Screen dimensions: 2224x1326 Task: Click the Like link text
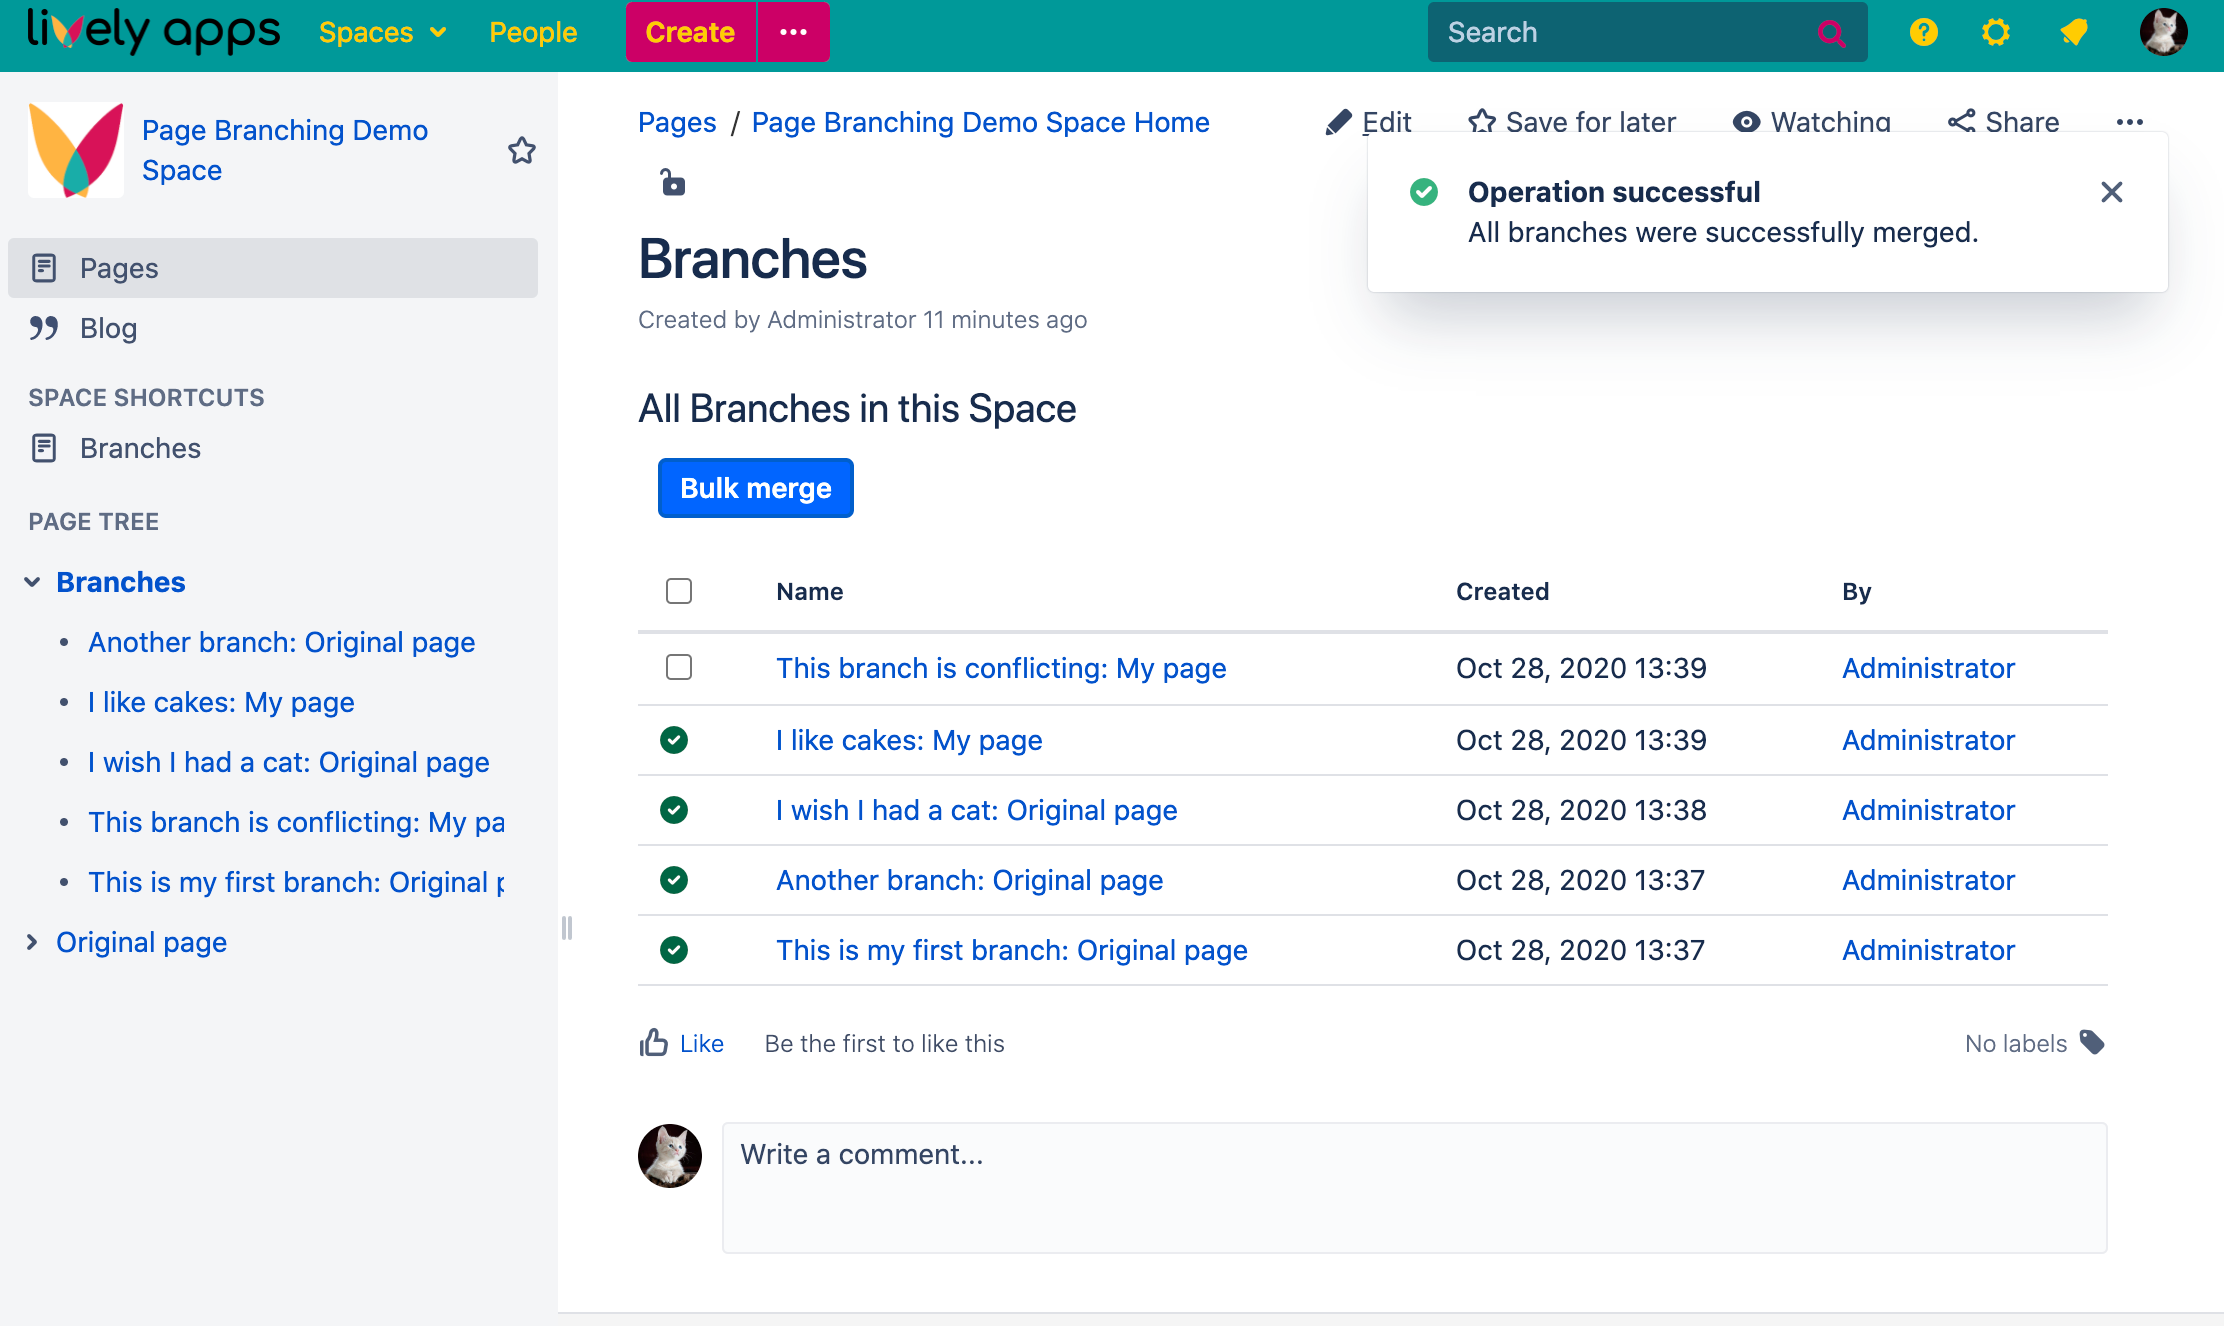(x=702, y=1043)
